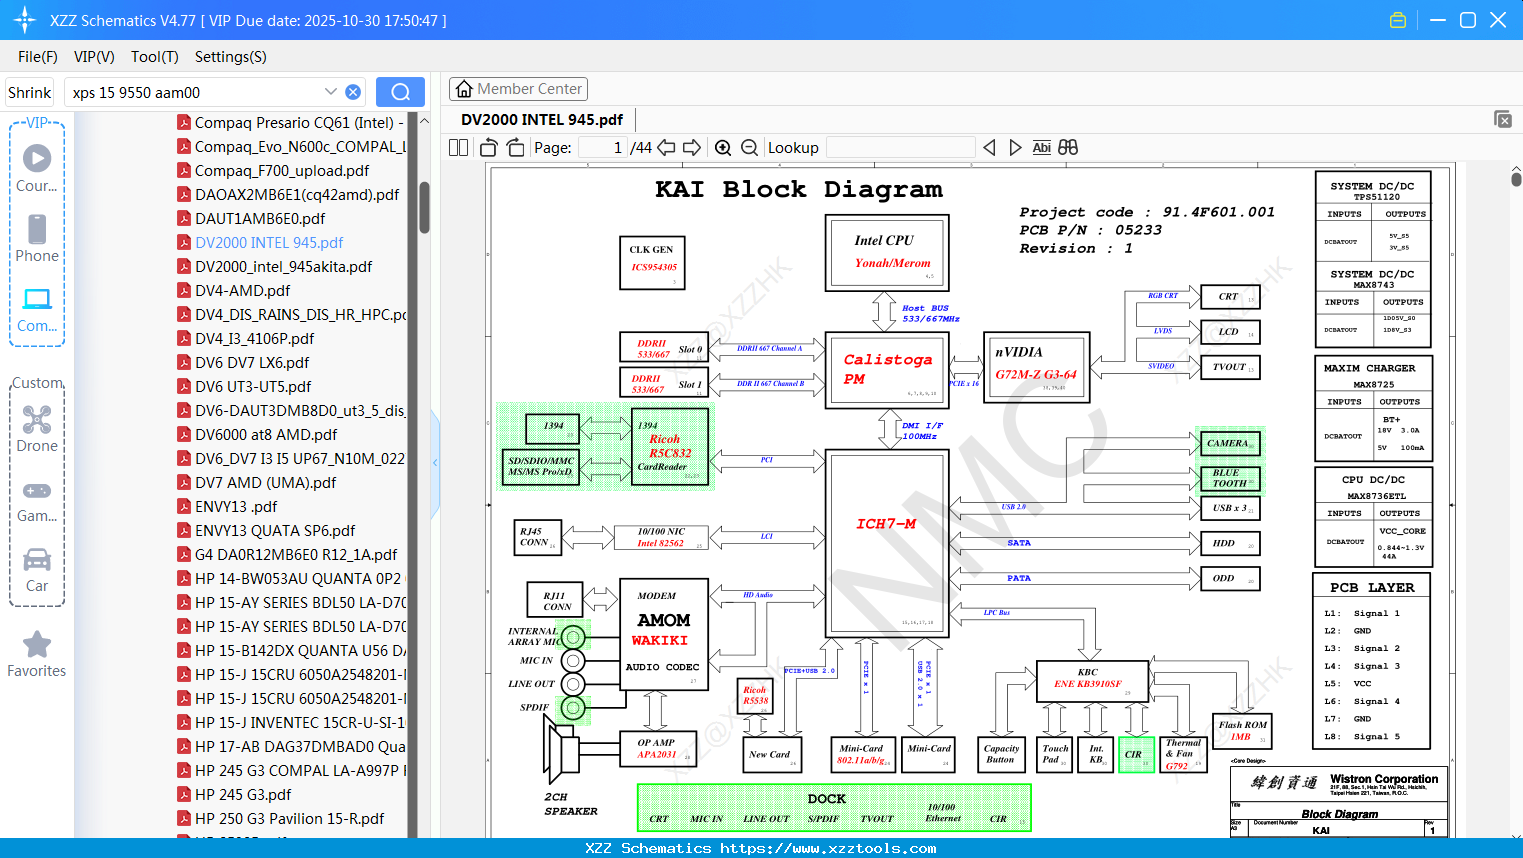Collapse the file list panel handle
Image resolution: width=1523 pixels, height=858 pixels.
pyautogui.click(x=435, y=463)
